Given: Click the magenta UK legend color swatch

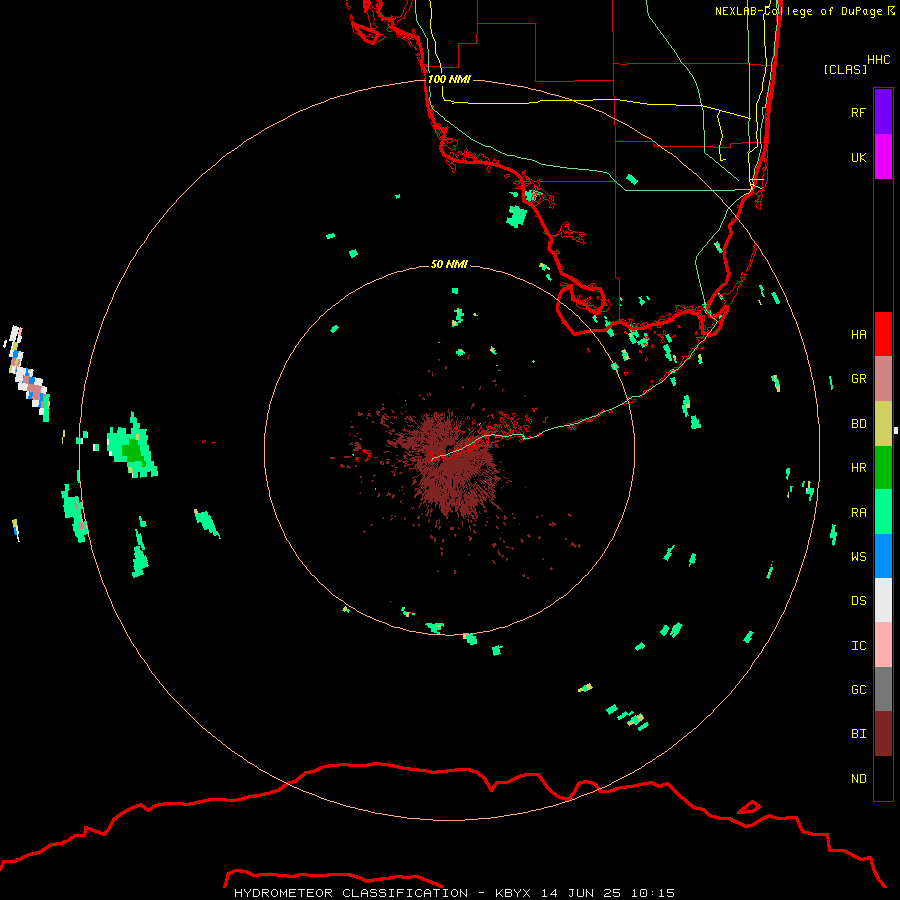Looking at the screenshot, I should coord(883,157).
